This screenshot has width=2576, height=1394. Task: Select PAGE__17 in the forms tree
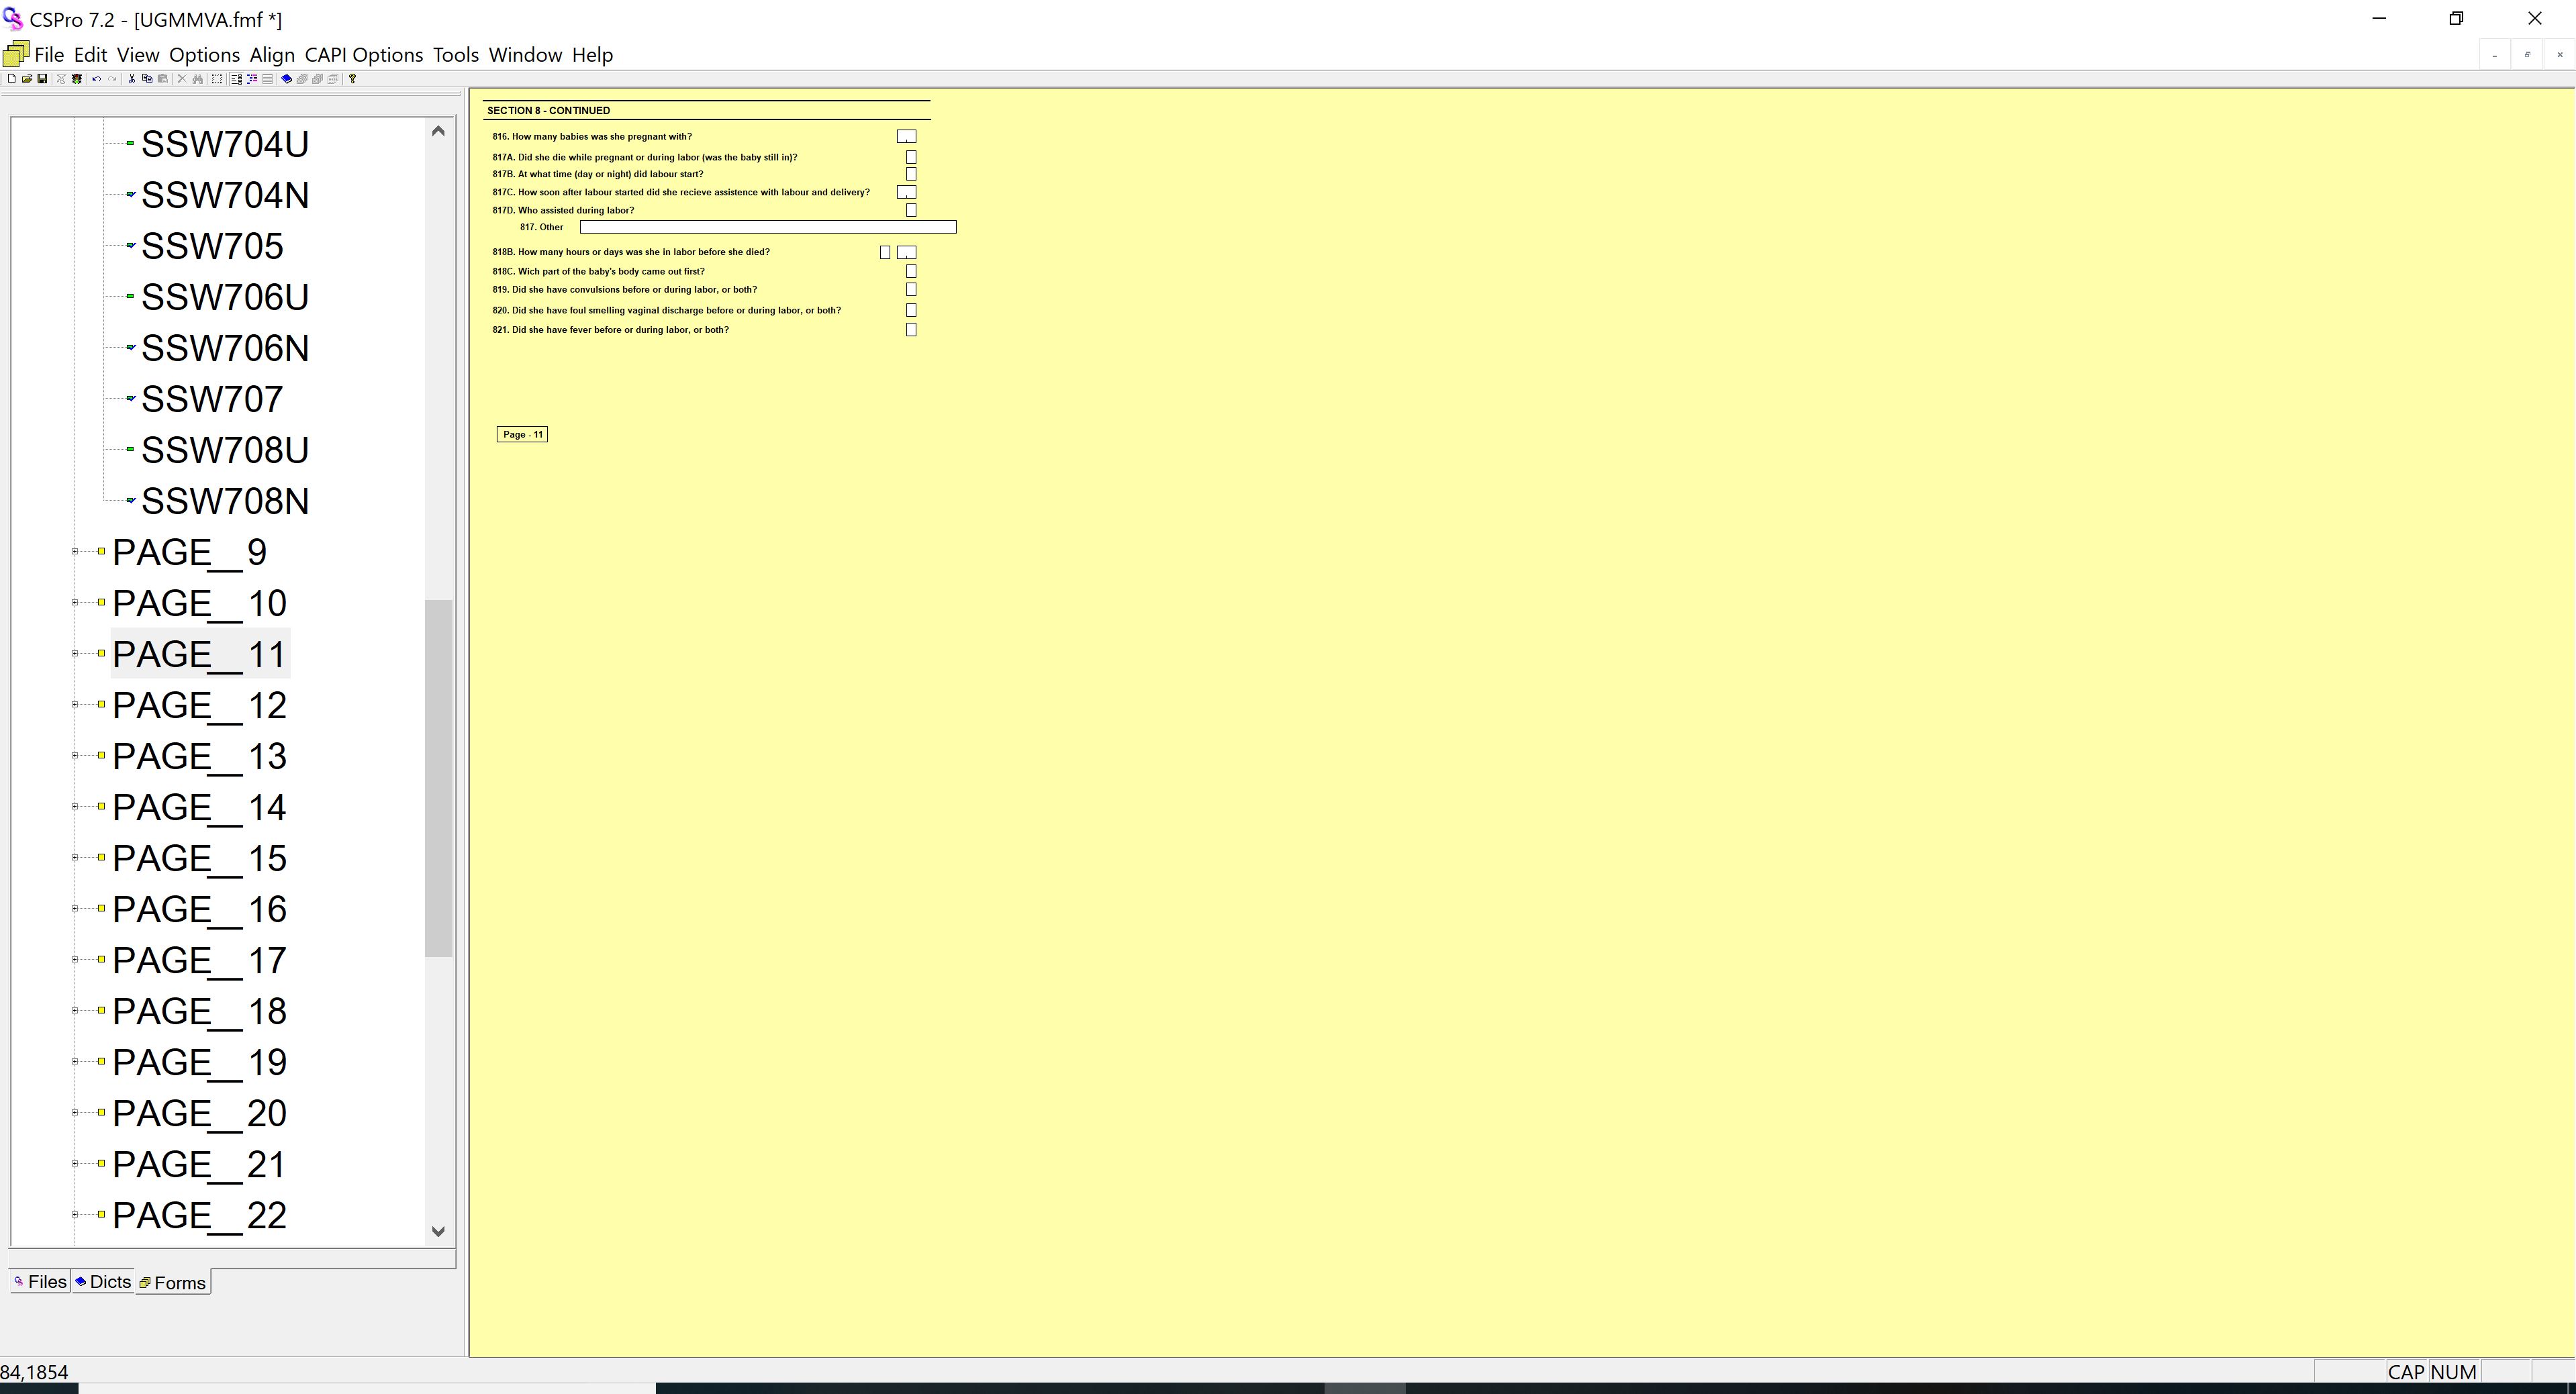(x=200, y=960)
